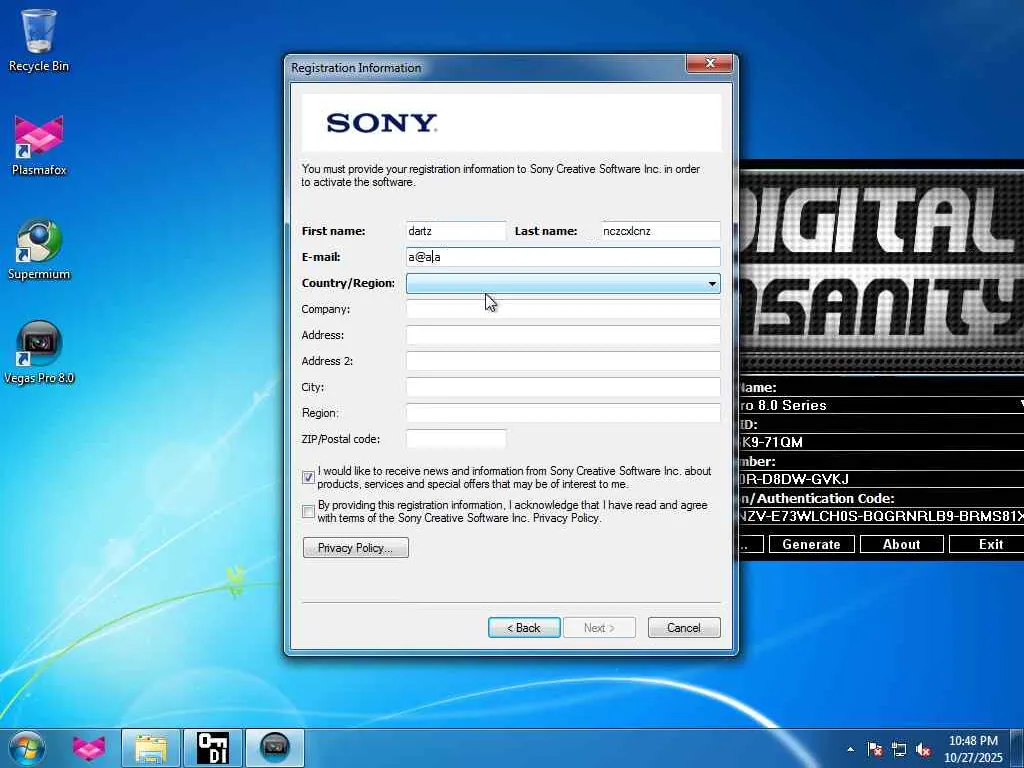The height and width of the screenshot is (768, 1024).
Task: Switch to the Vegas Pro taskbar icon
Action: (275, 748)
